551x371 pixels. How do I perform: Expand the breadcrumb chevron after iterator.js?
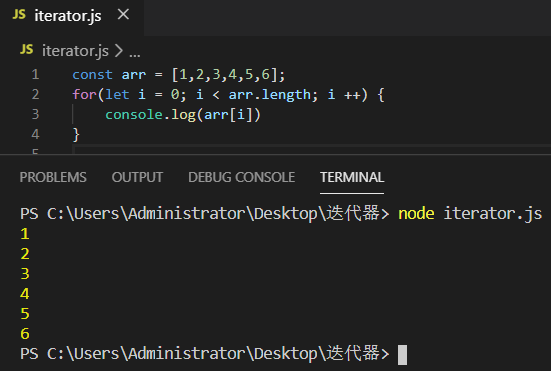119,51
